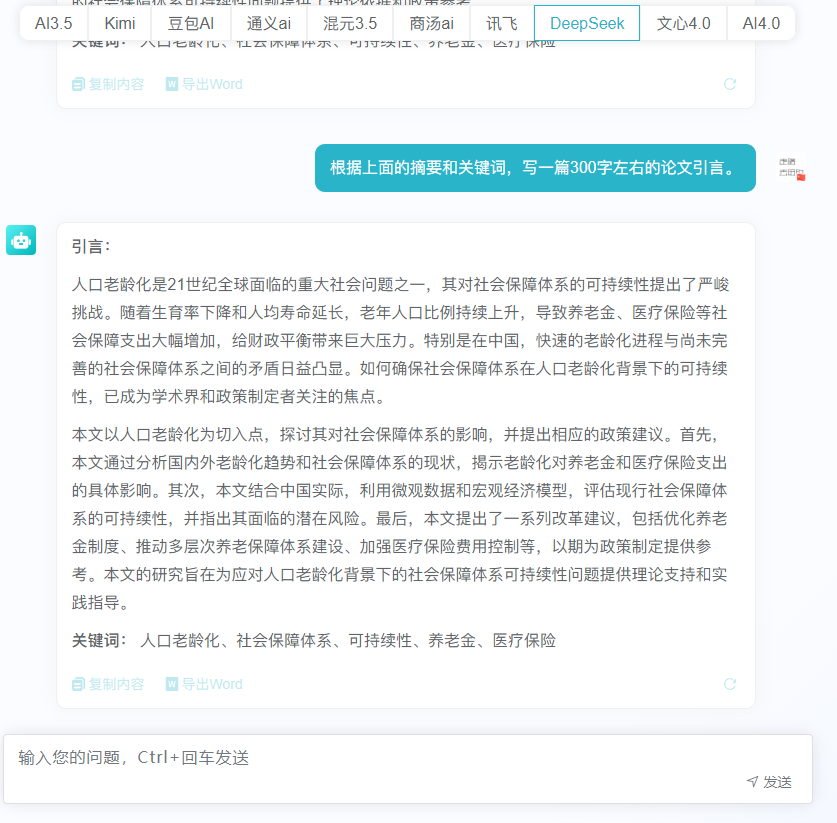Select the 豆包AI tab

click(x=191, y=23)
